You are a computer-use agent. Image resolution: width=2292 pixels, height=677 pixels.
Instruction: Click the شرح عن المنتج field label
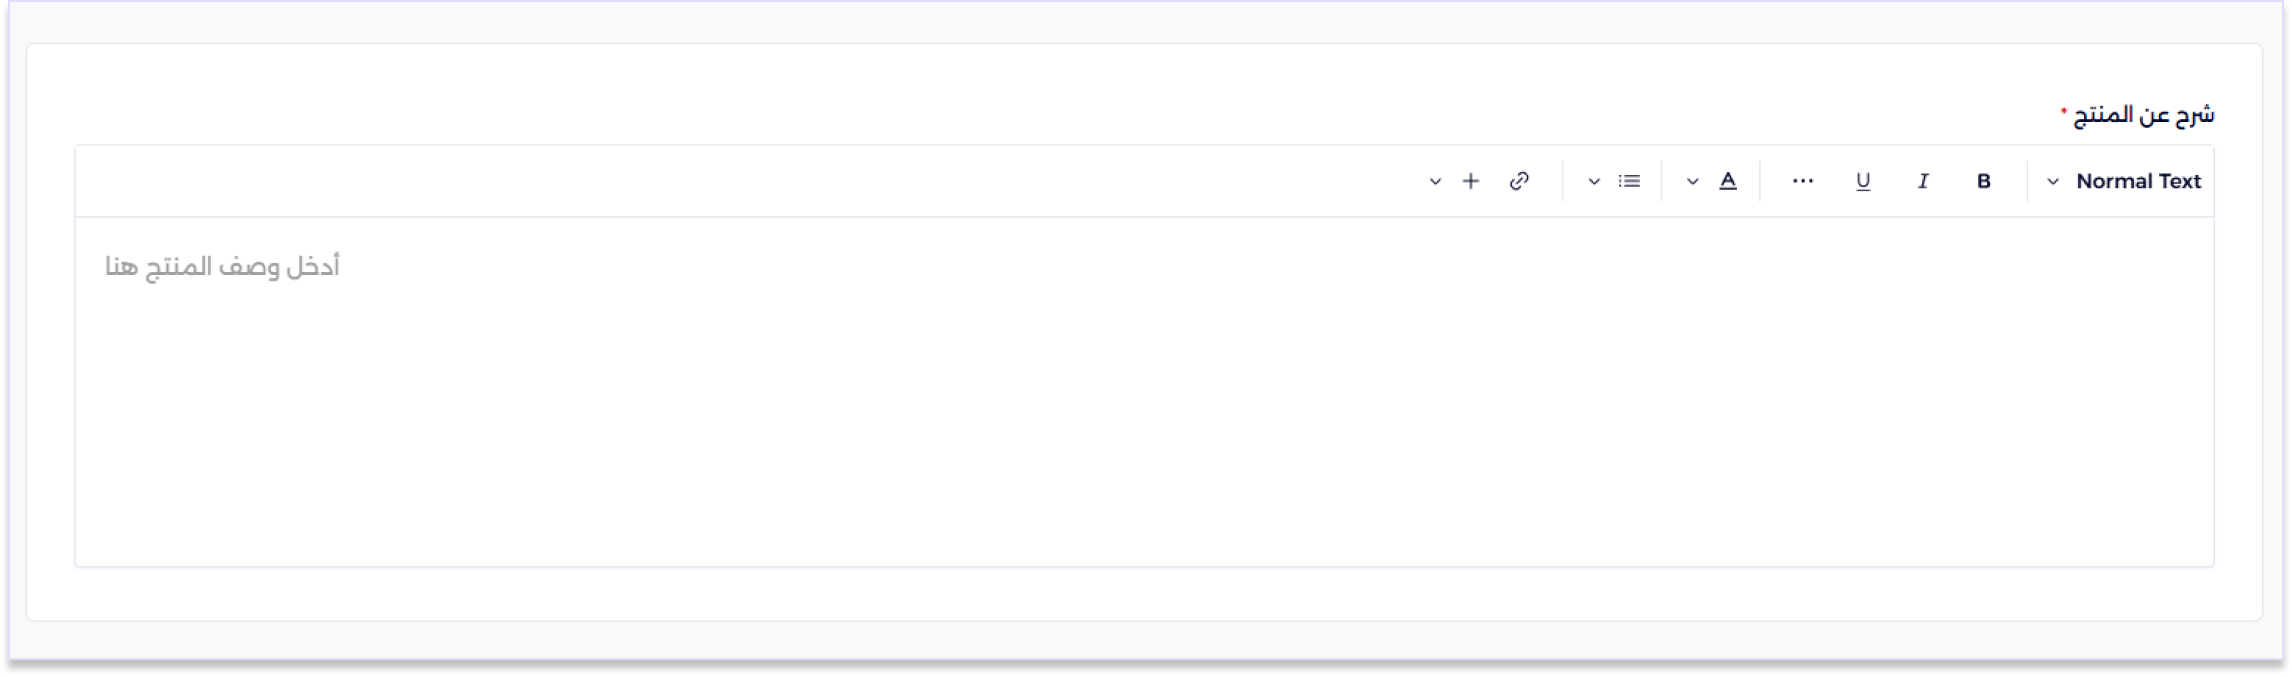(2143, 115)
